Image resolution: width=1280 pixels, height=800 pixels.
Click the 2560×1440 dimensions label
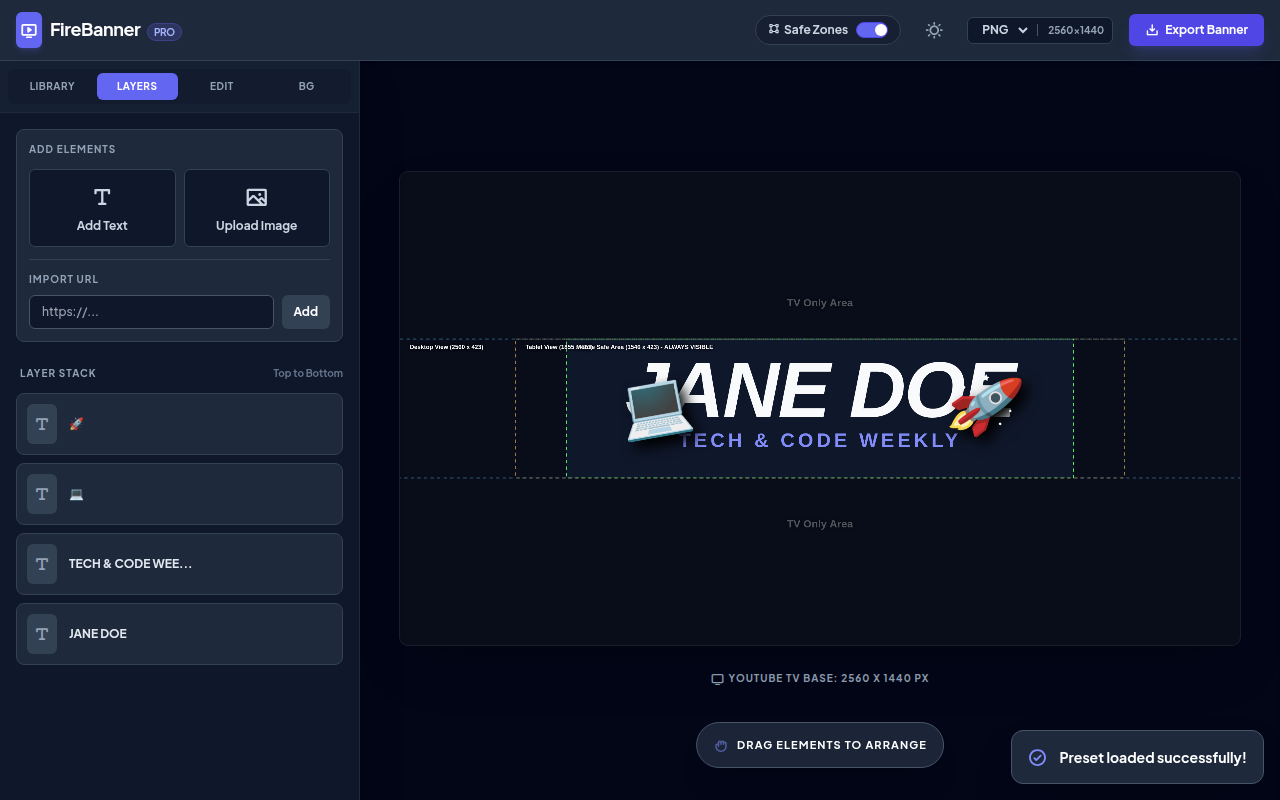[x=1076, y=30]
